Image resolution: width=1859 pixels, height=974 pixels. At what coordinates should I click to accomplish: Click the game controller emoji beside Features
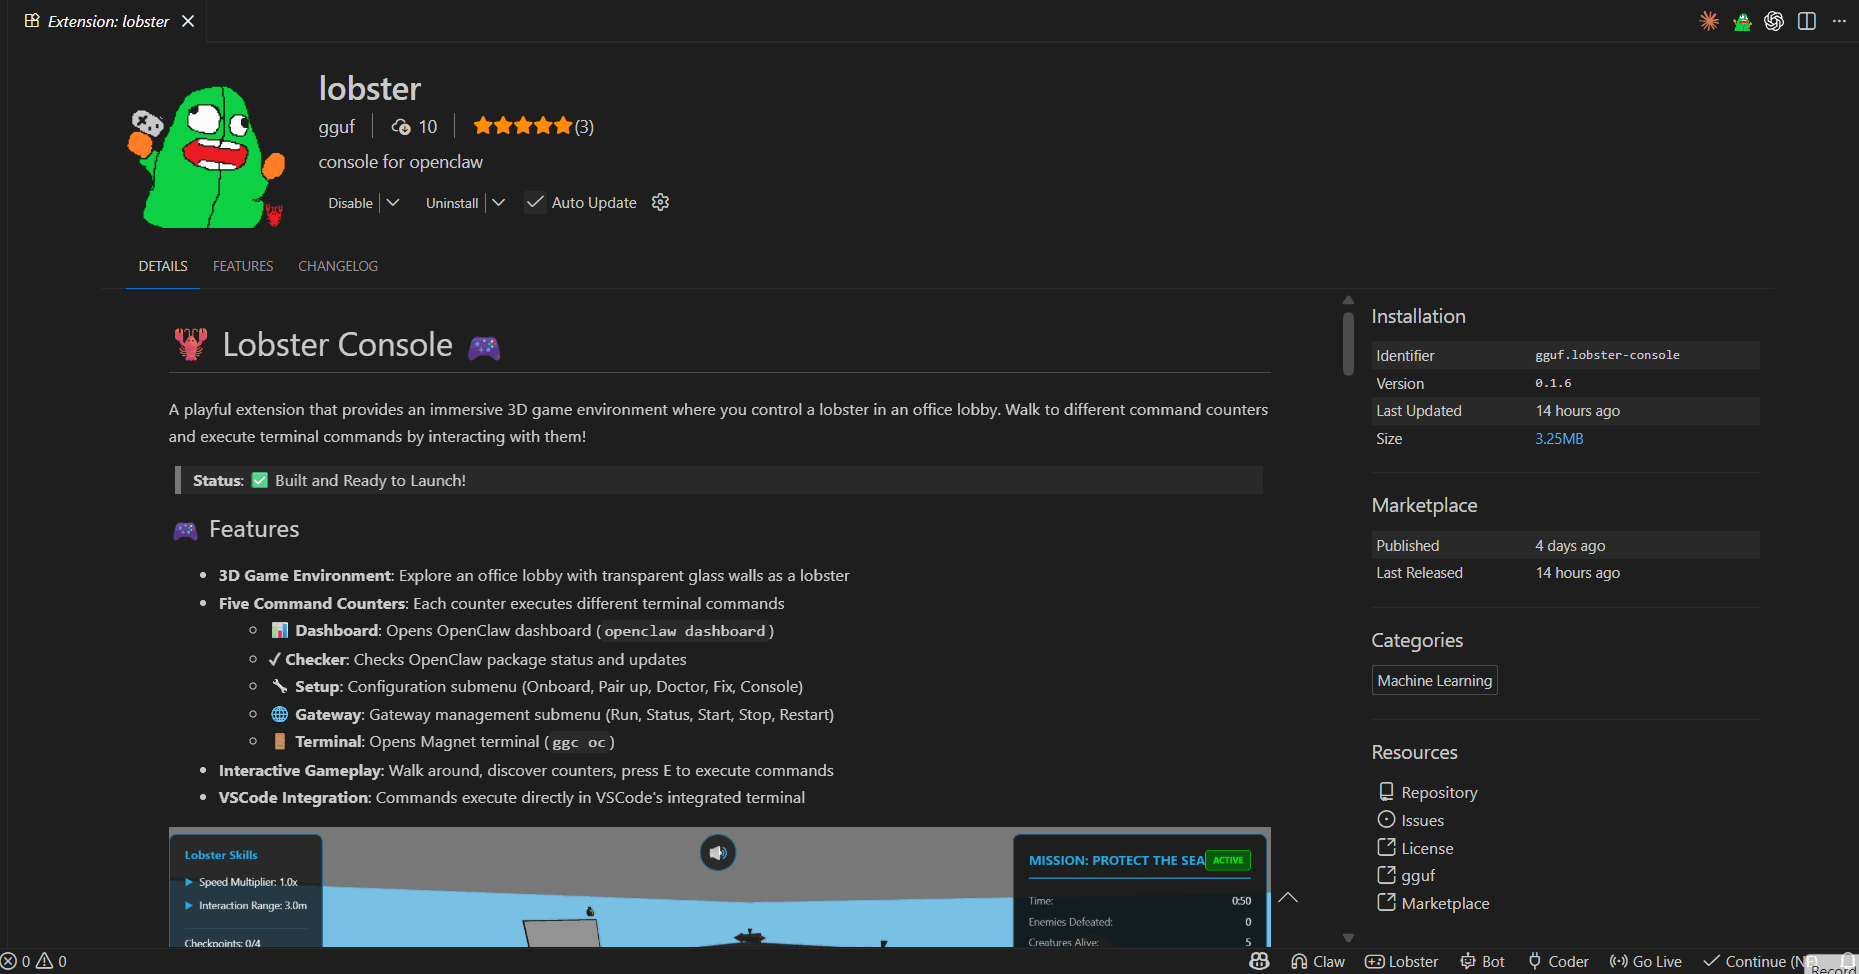186,530
